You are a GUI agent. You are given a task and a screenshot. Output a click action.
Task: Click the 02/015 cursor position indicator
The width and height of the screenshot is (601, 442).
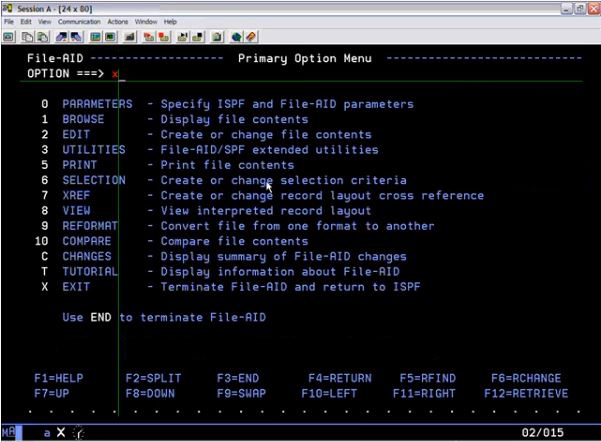[542, 433]
